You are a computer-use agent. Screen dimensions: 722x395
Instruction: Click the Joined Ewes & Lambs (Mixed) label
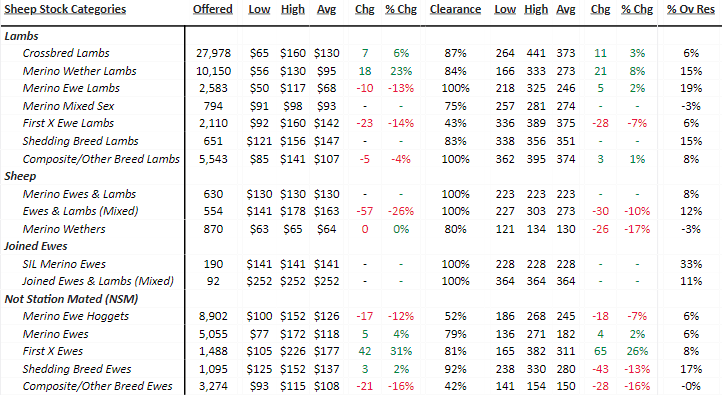(98, 281)
